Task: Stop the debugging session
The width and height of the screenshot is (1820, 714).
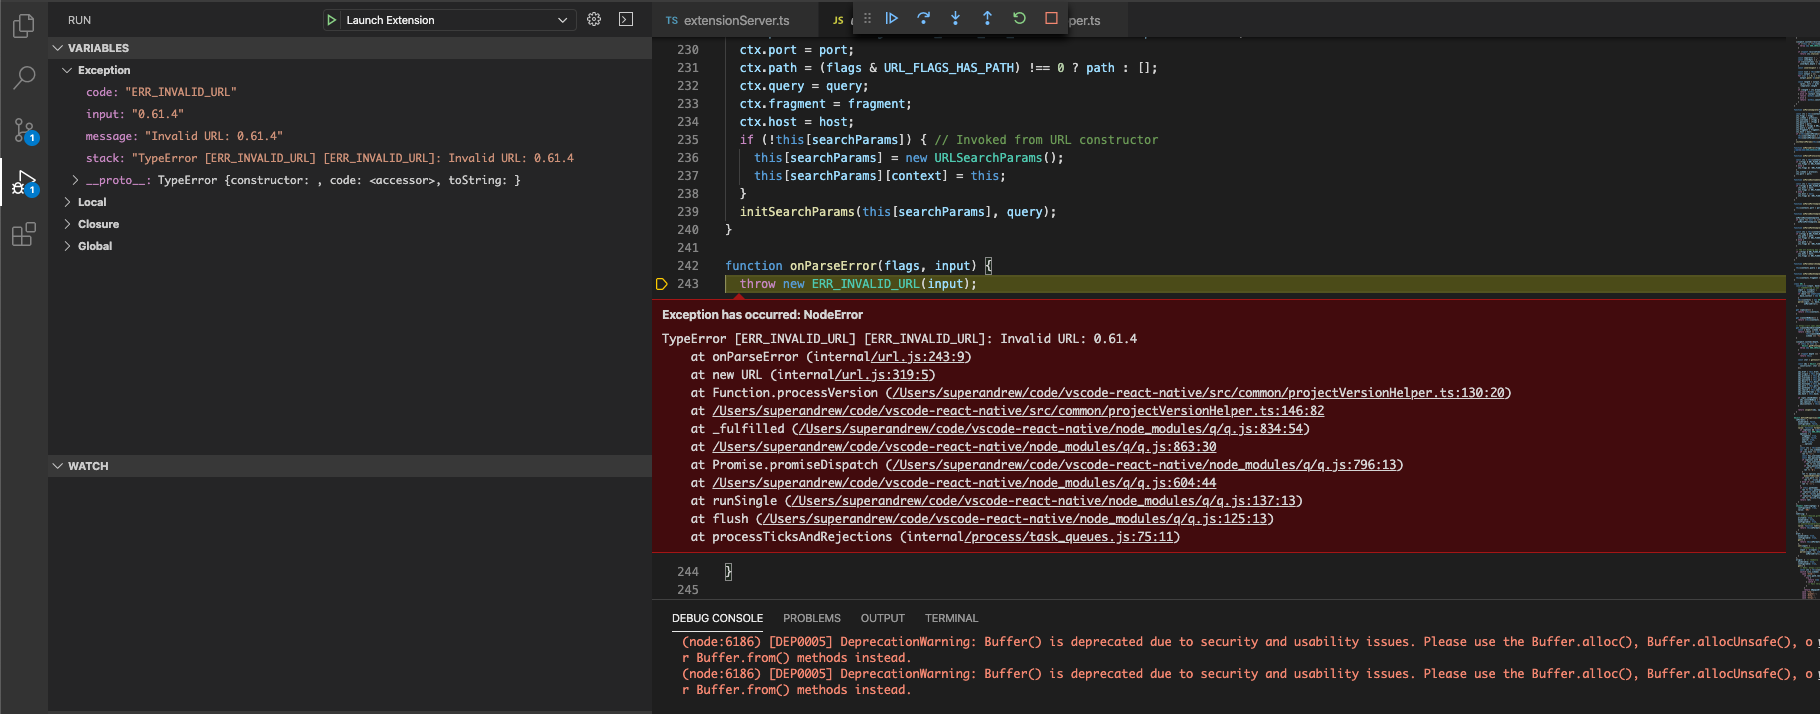Action: [1051, 18]
